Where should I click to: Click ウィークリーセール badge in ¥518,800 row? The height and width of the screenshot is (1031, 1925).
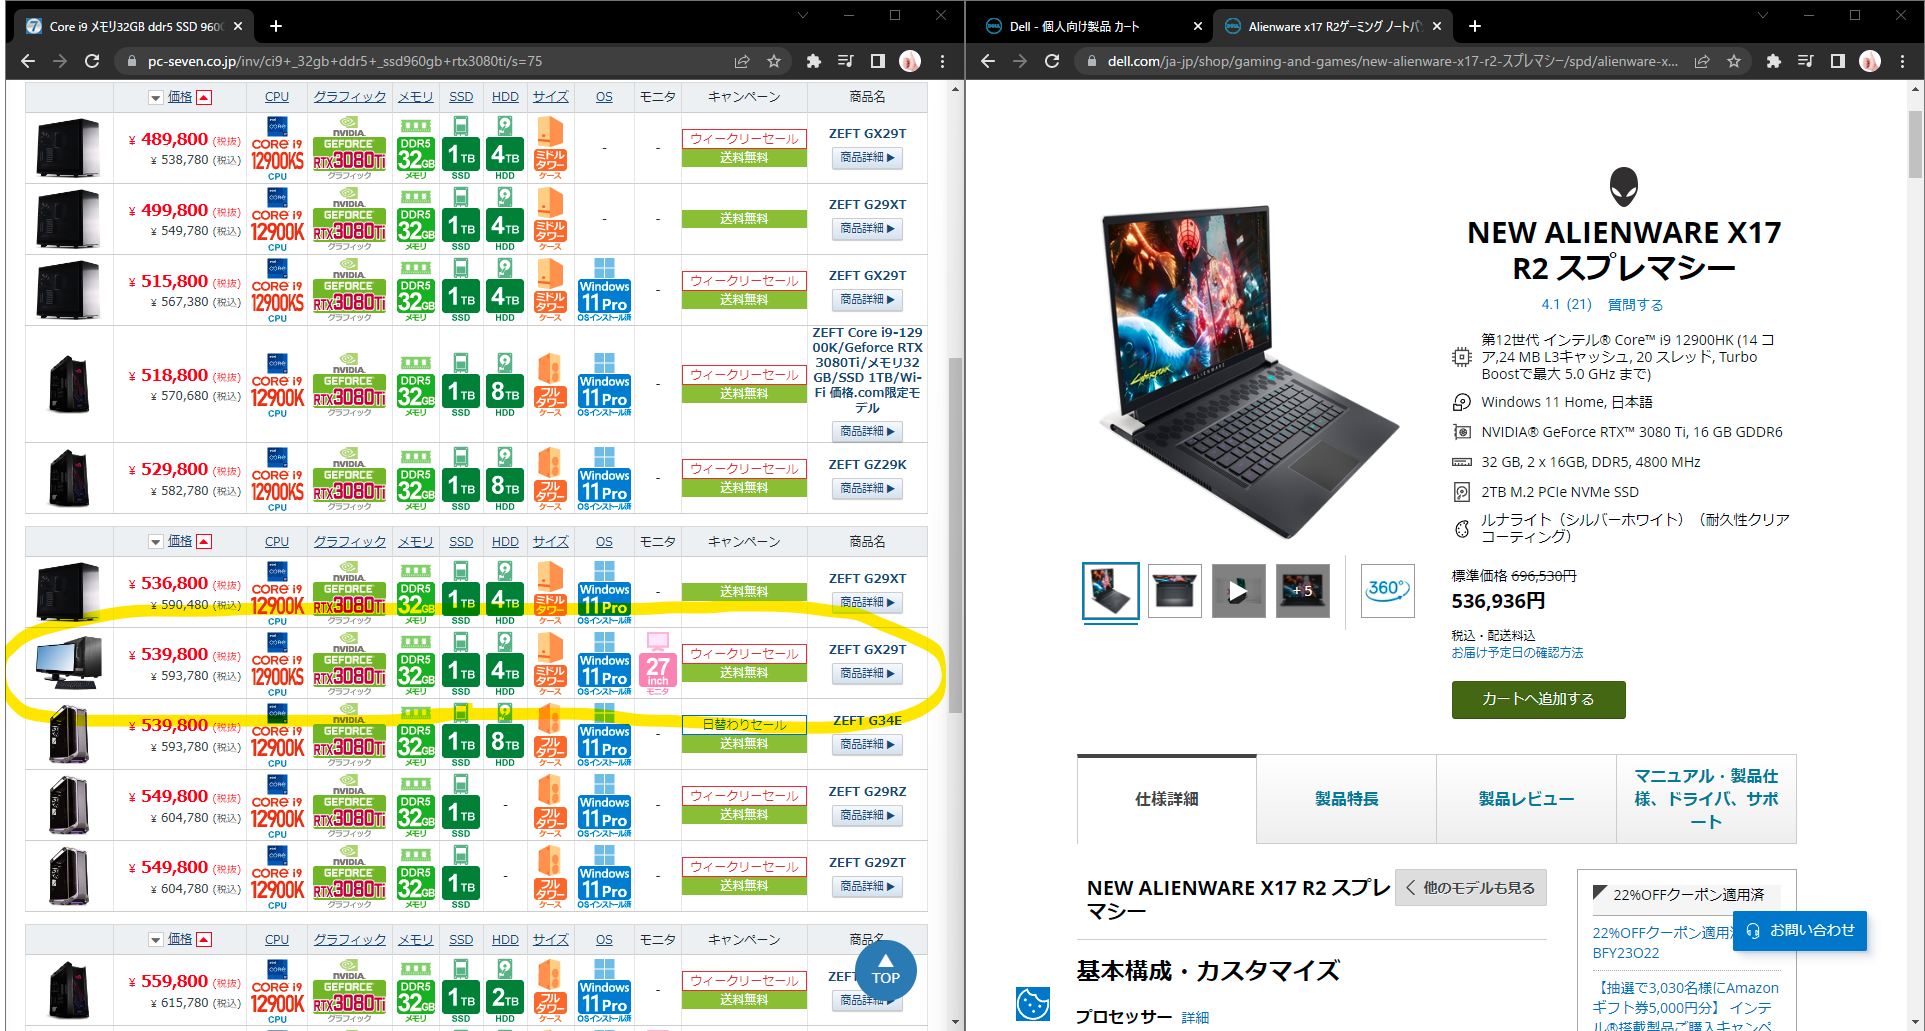pos(744,375)
